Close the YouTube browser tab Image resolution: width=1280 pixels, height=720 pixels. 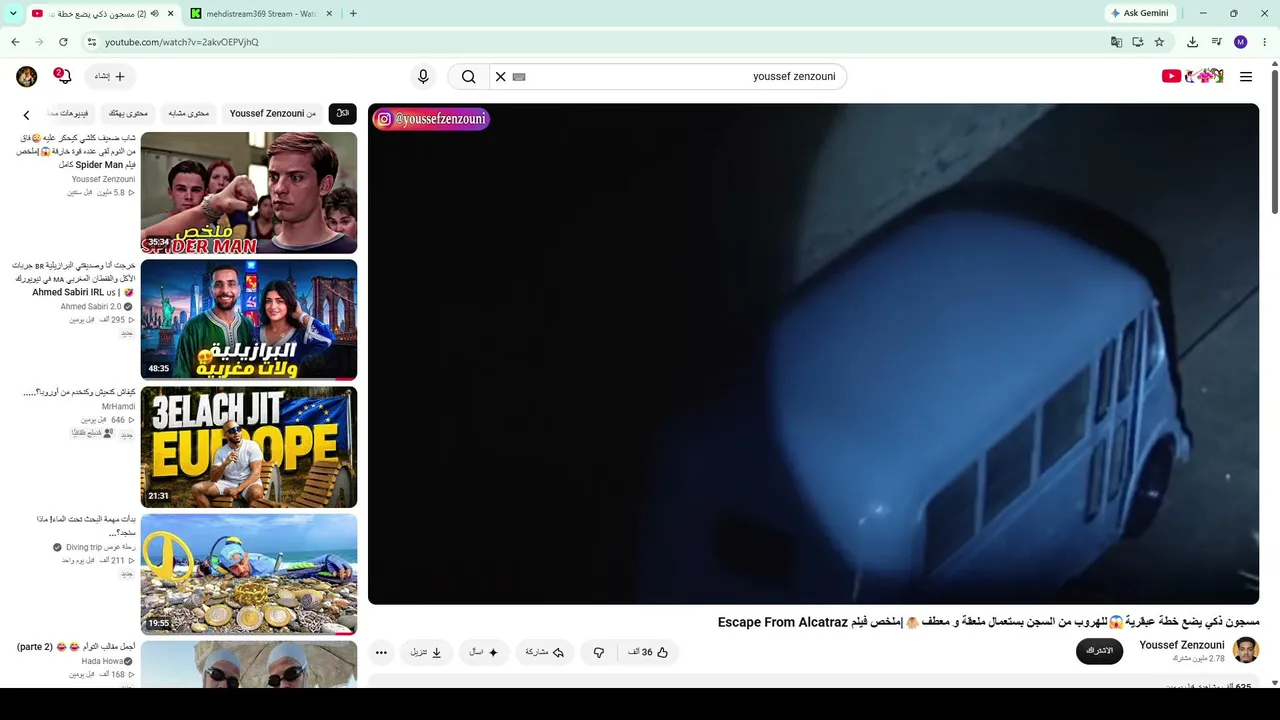tap(170, 14)
